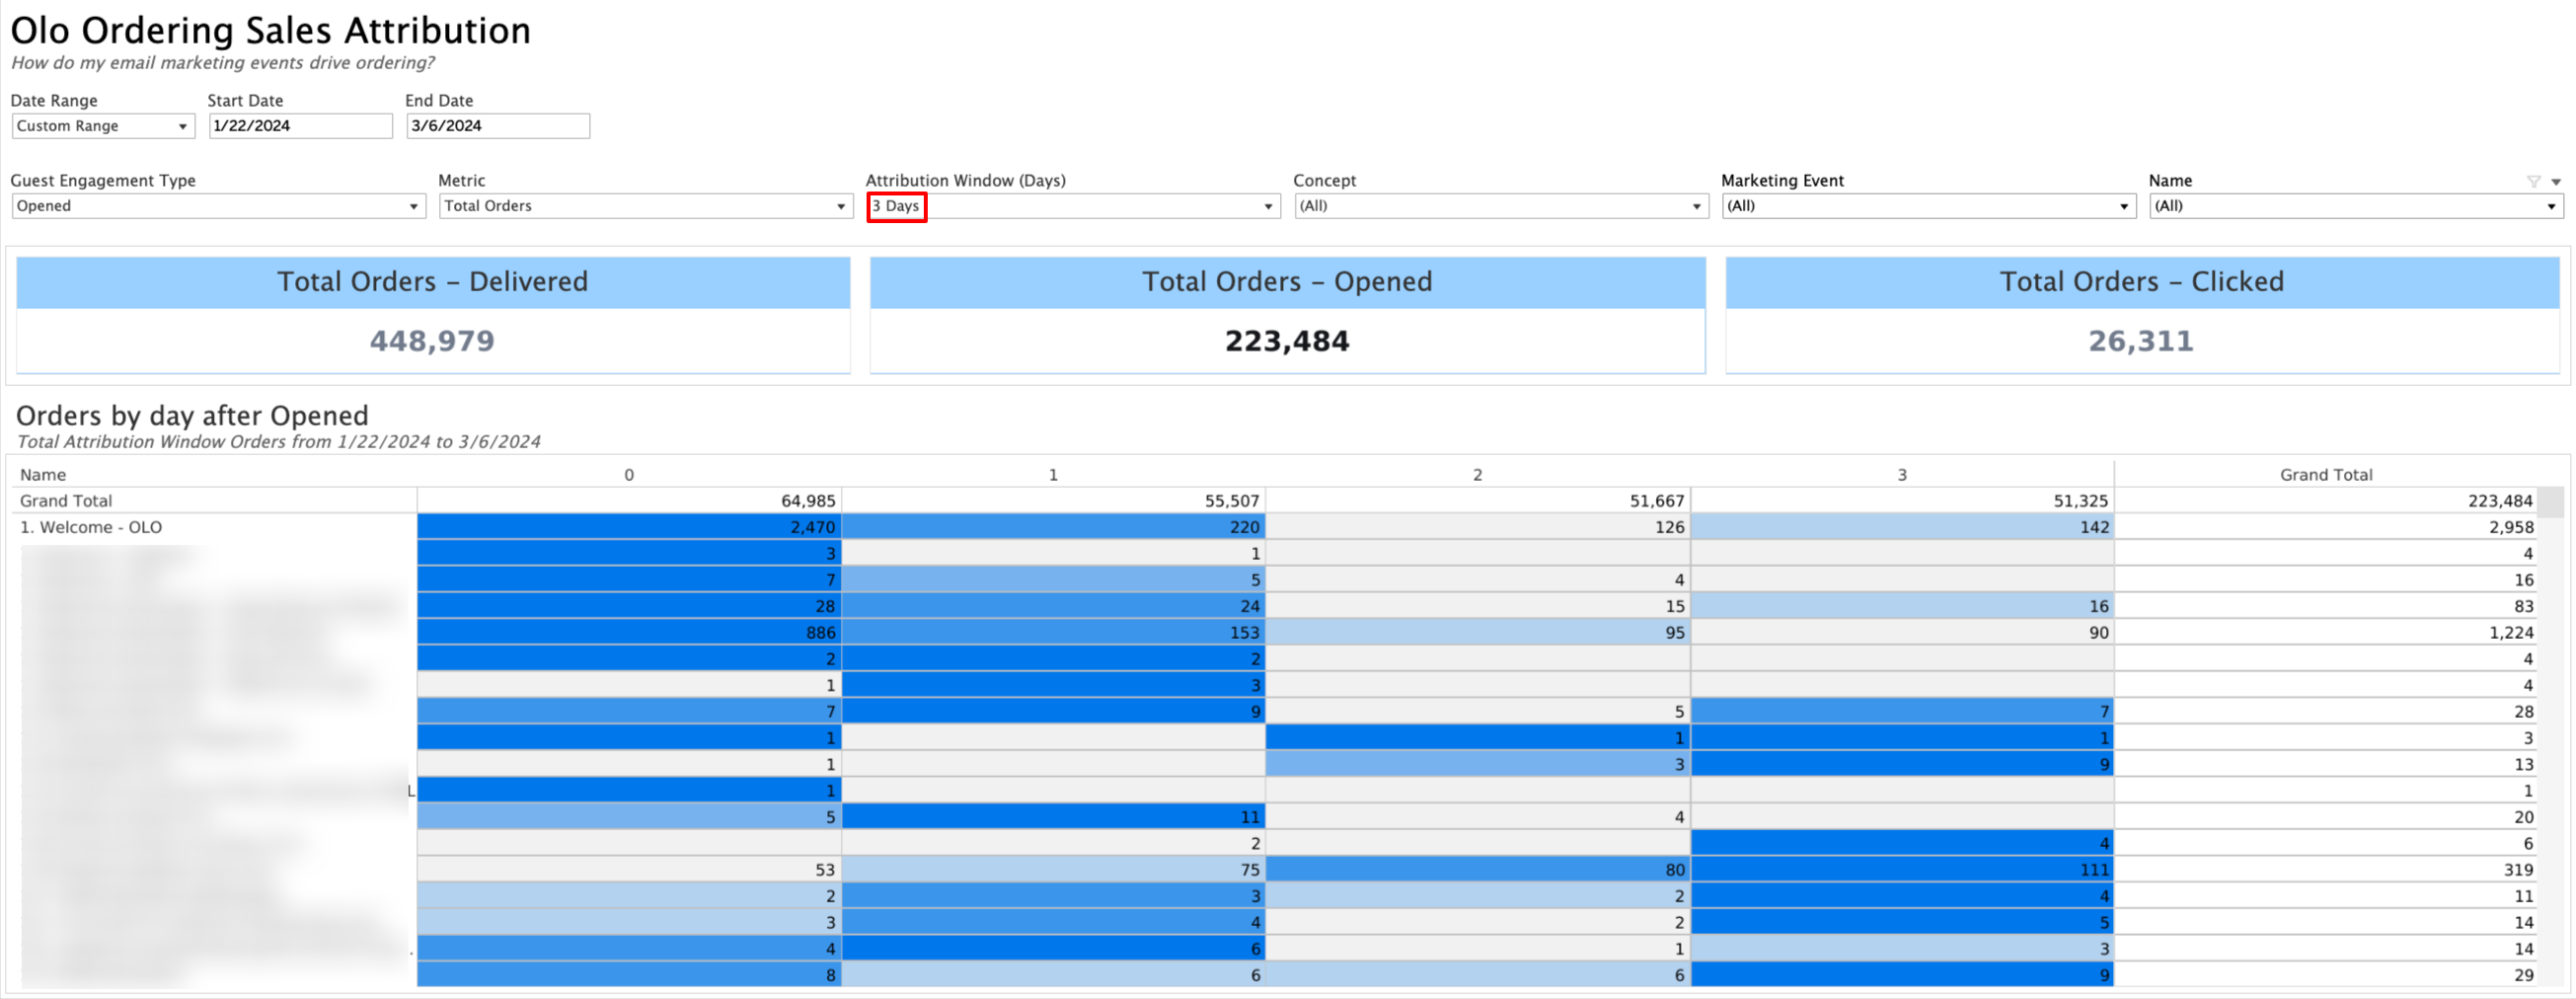This screenshot has width=2576, height=999.
Task: Select the 1. Welcome - OLO row label
Action: tap(91, 527)
